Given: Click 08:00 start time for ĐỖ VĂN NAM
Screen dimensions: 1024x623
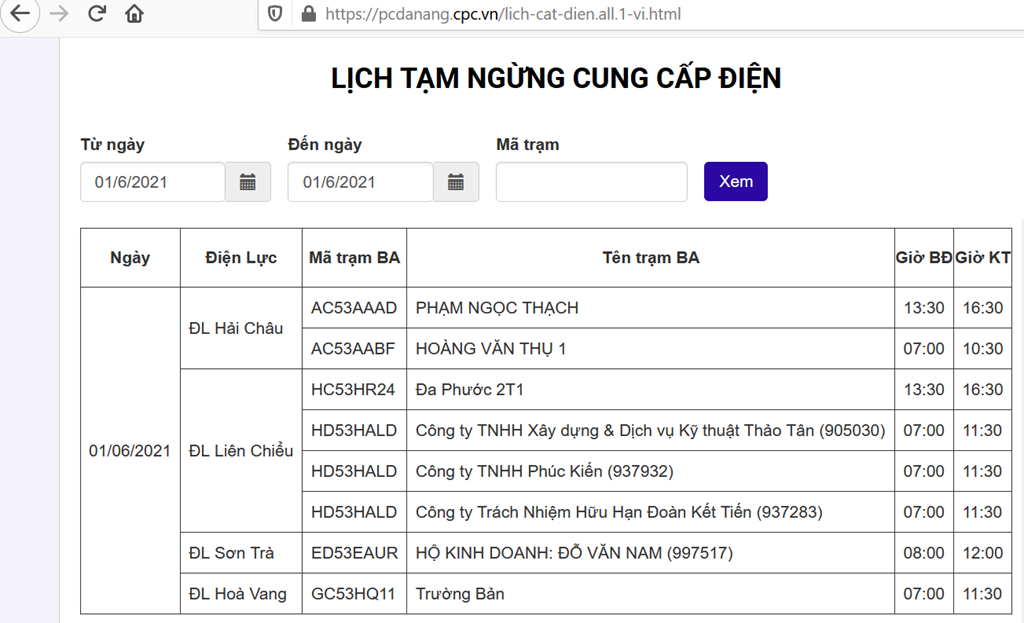Looking at the screenshot, I should [x=923, y=552].
